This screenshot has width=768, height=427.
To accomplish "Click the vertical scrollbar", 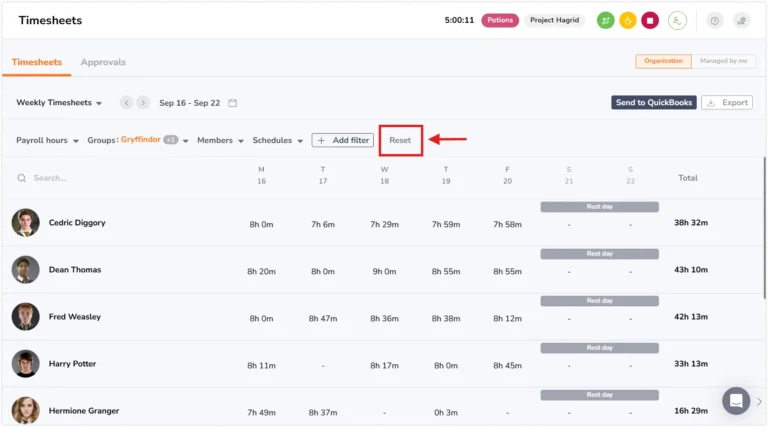I will coord(764,228).
